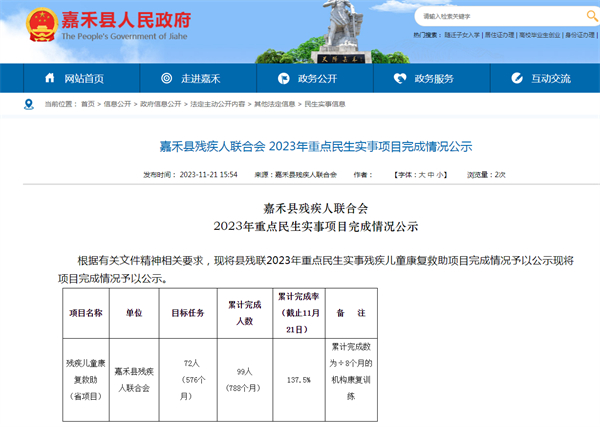Go to 民生实事信息 in the breadcrumb
600x427 pixels.
tap(324, 104)
